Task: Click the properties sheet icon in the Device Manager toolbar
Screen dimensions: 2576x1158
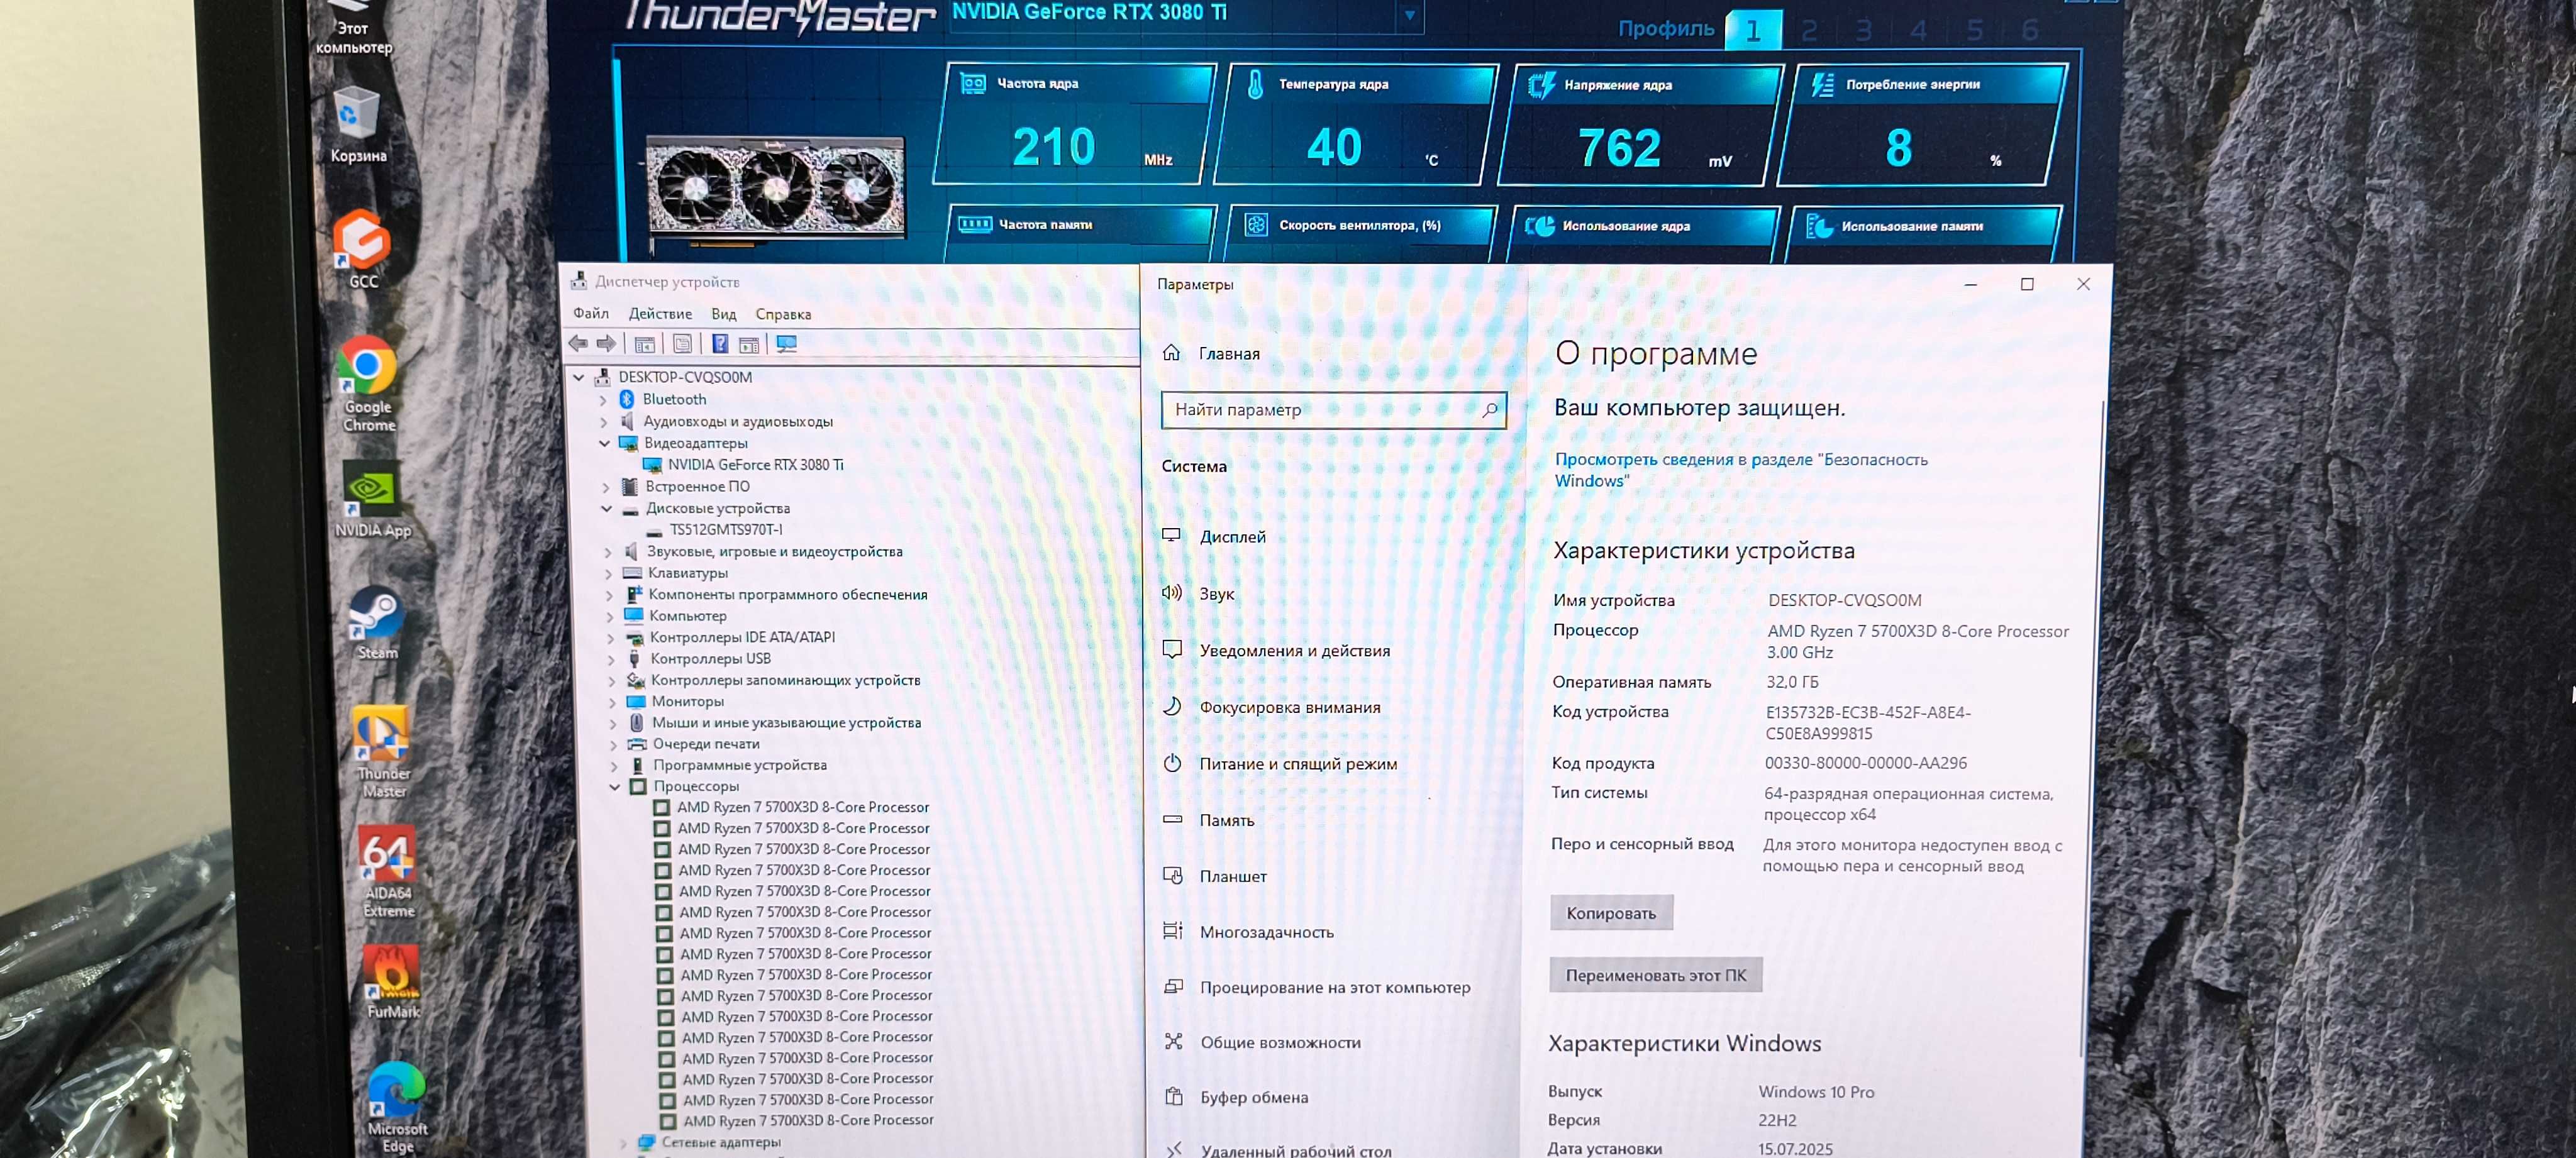Action: coord(682,344)
